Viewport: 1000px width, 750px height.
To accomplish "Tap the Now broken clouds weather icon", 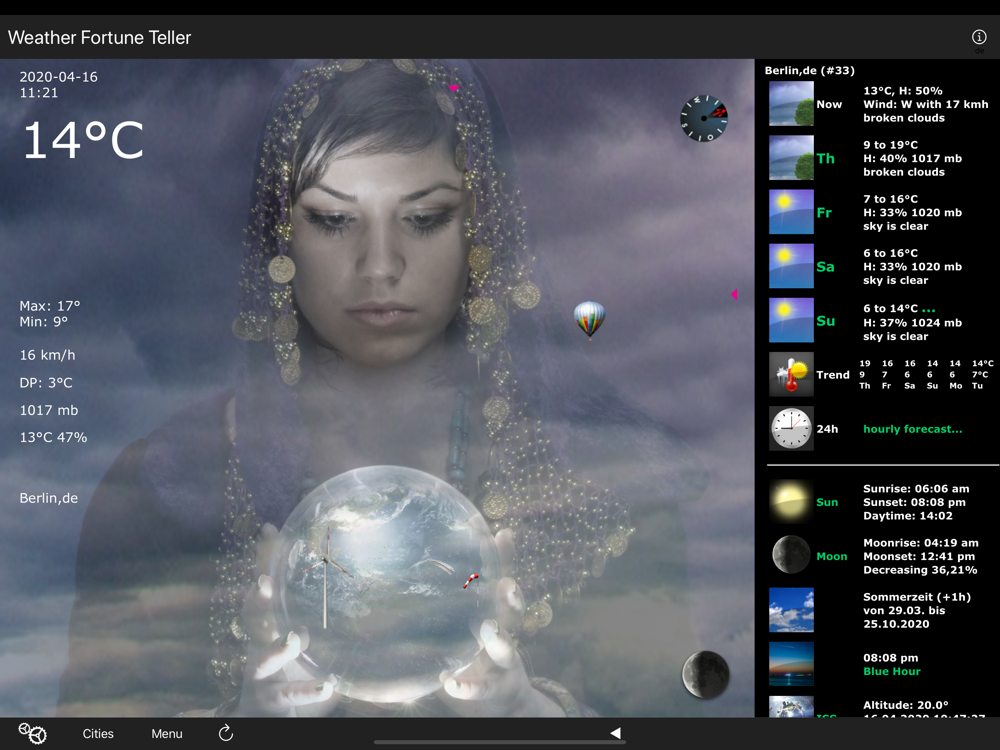I will (x=791, y=103).
